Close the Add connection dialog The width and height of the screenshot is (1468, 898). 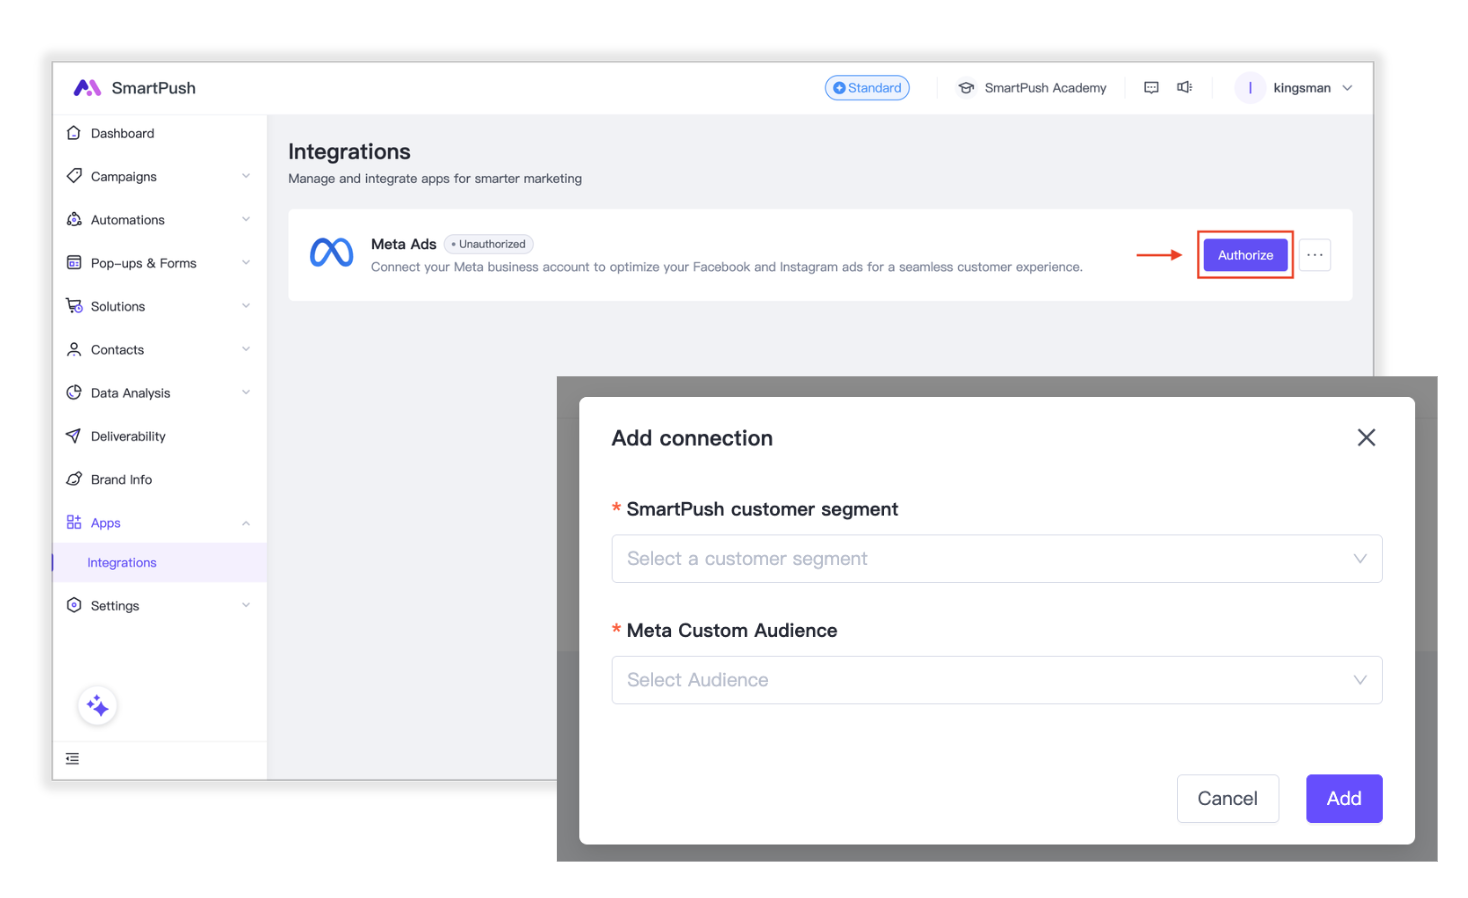coord(1366,438)
